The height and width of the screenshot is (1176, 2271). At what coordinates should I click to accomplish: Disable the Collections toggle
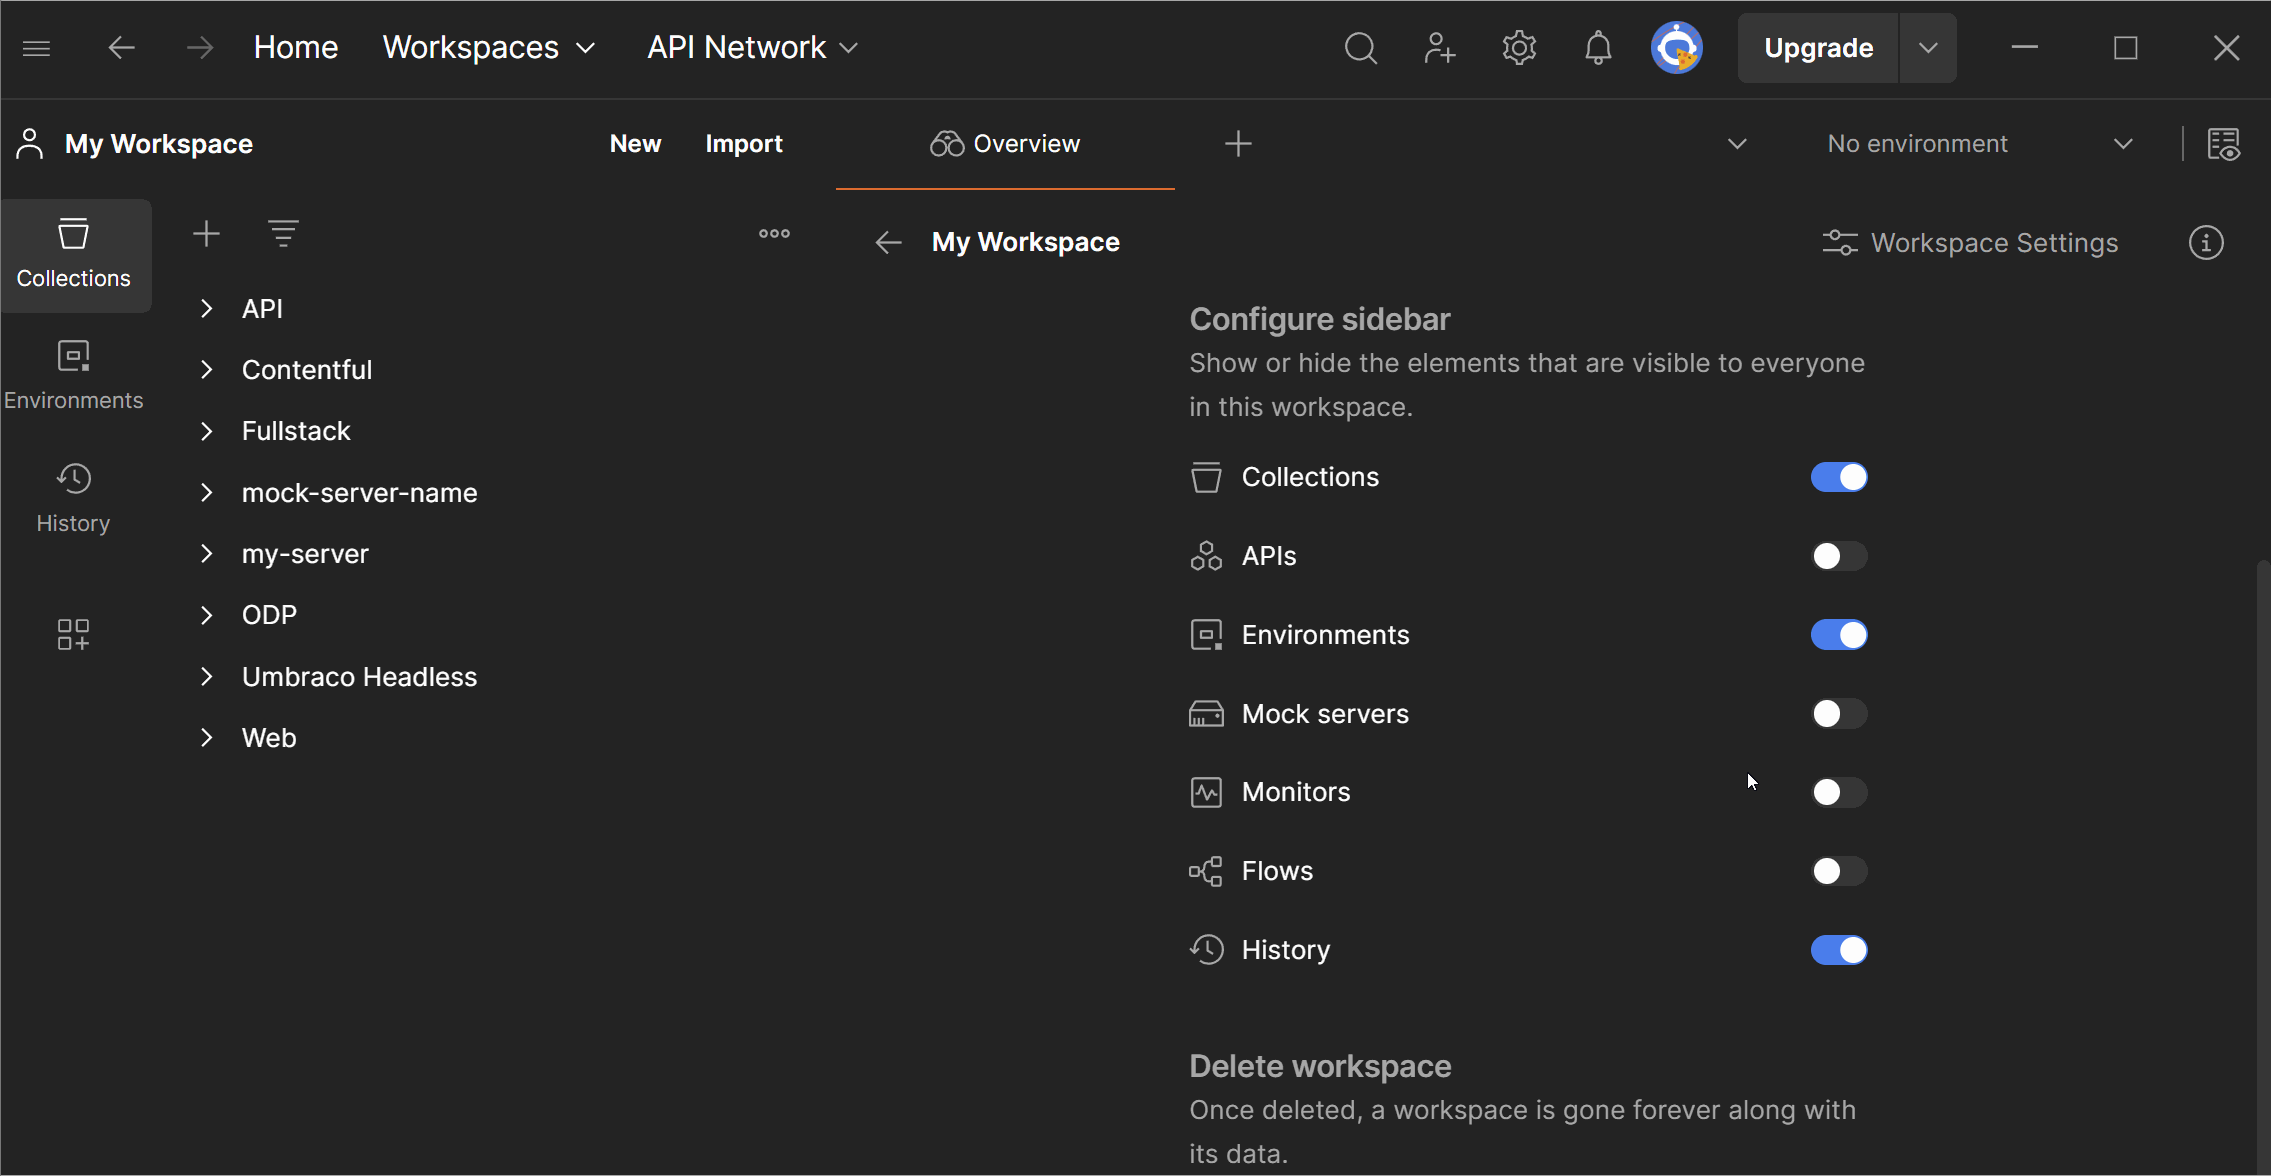click(1839, 477)
